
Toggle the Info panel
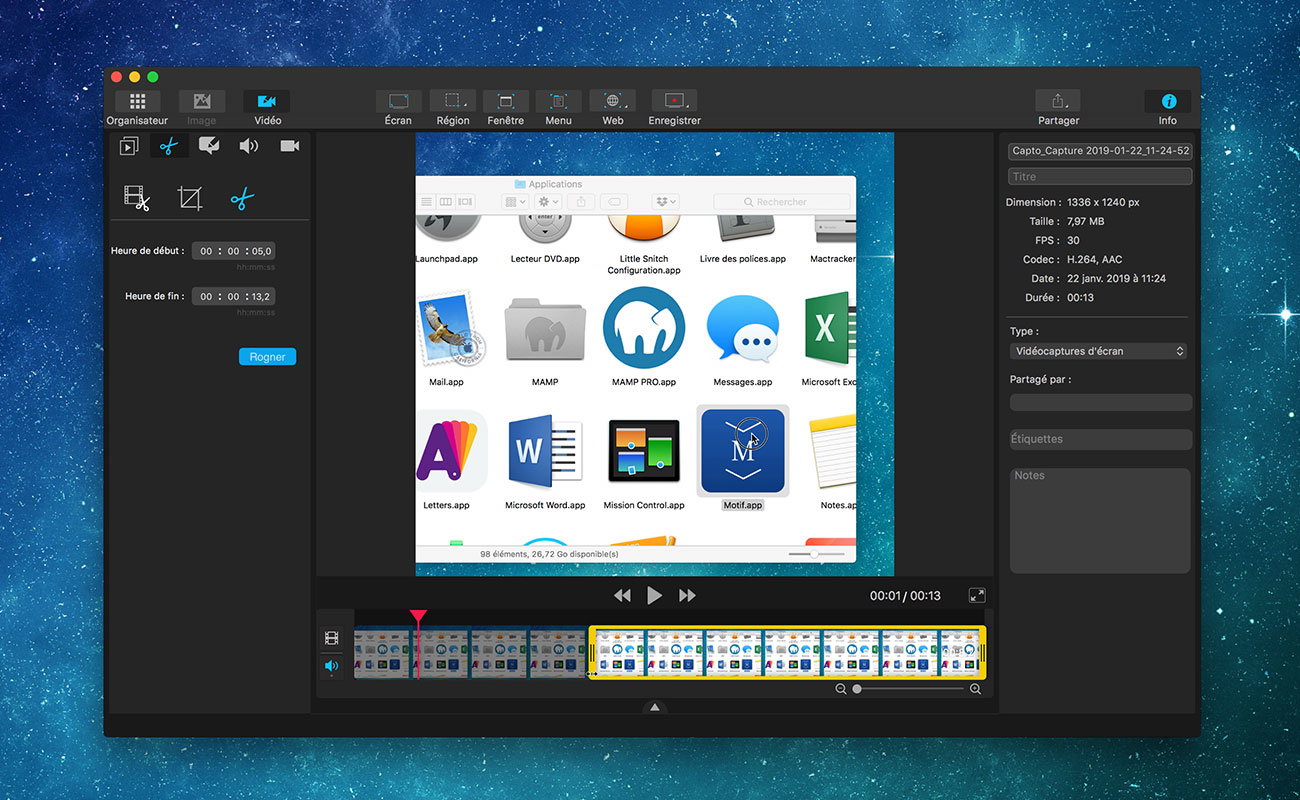point(1167,102)
